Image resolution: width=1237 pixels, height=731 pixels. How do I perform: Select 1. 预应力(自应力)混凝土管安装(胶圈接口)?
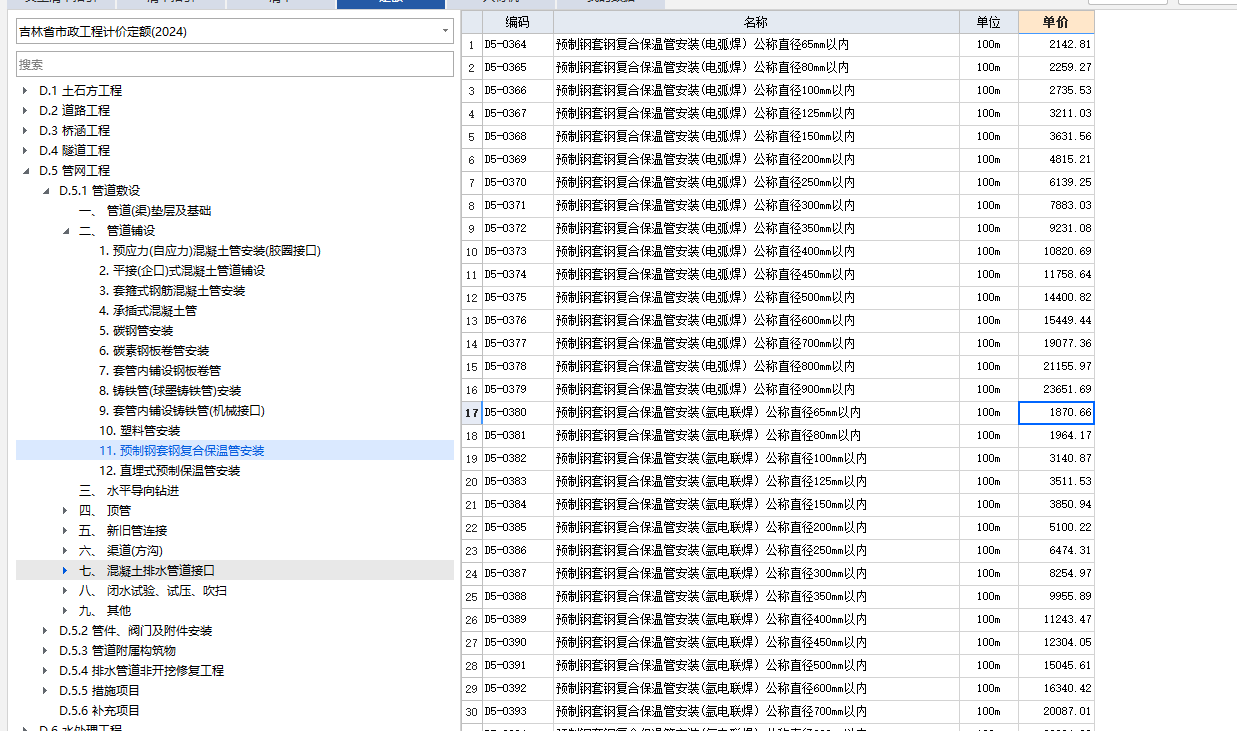210,251
